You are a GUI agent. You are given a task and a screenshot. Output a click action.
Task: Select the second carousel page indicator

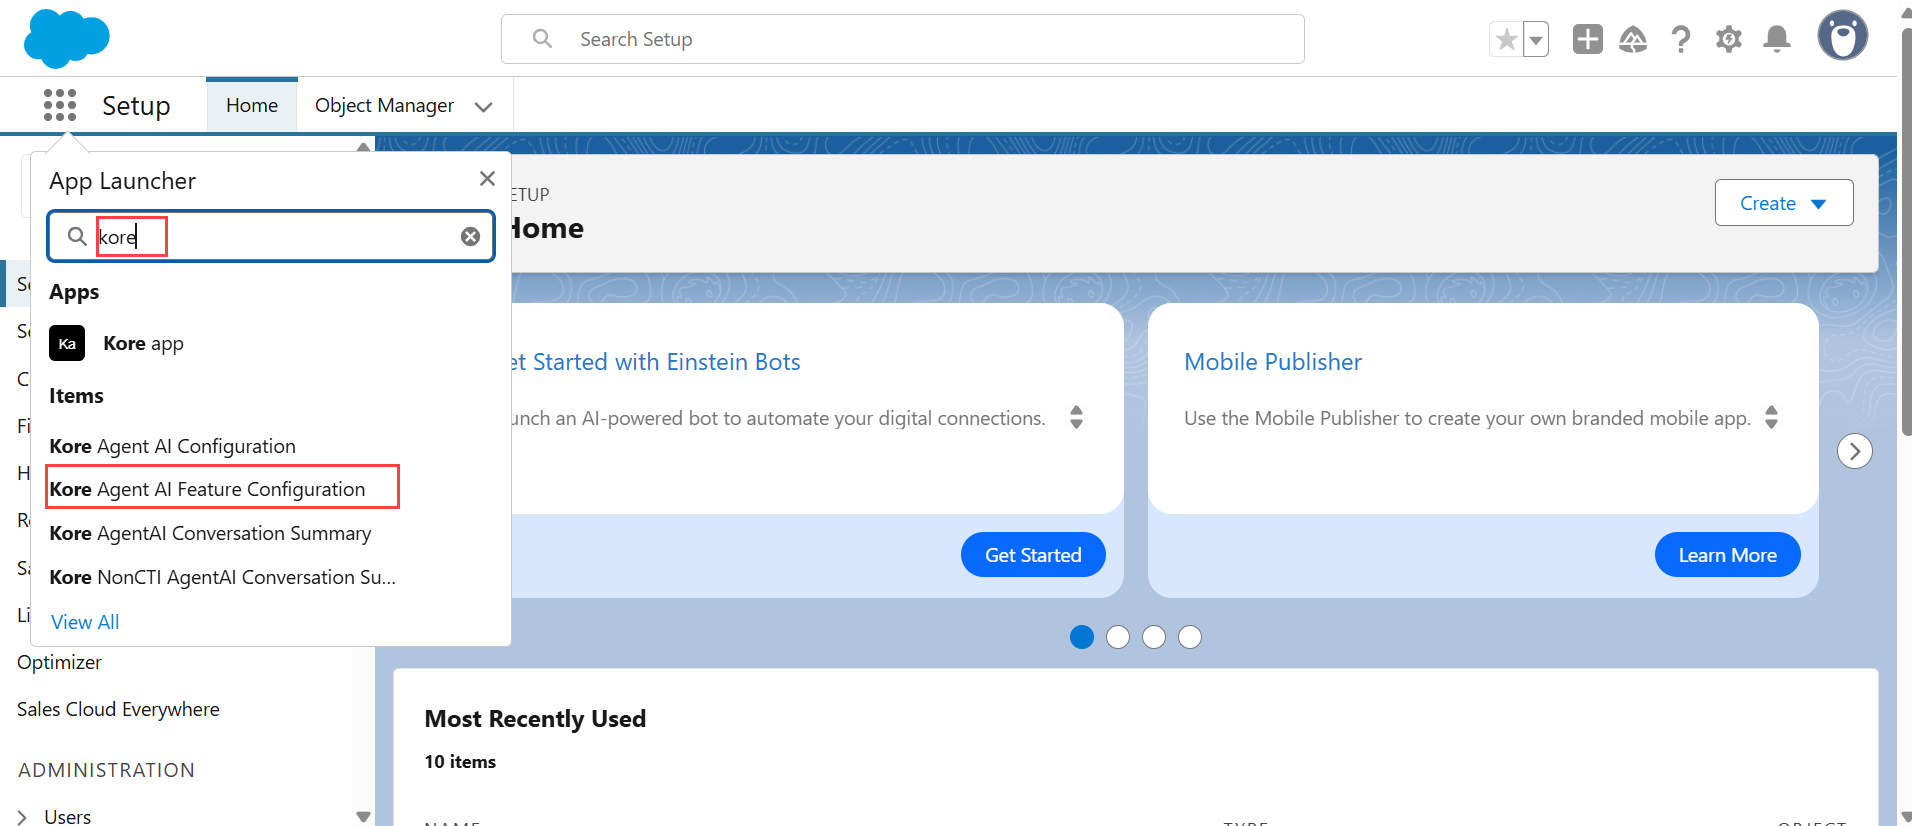tap(1118, 637)
